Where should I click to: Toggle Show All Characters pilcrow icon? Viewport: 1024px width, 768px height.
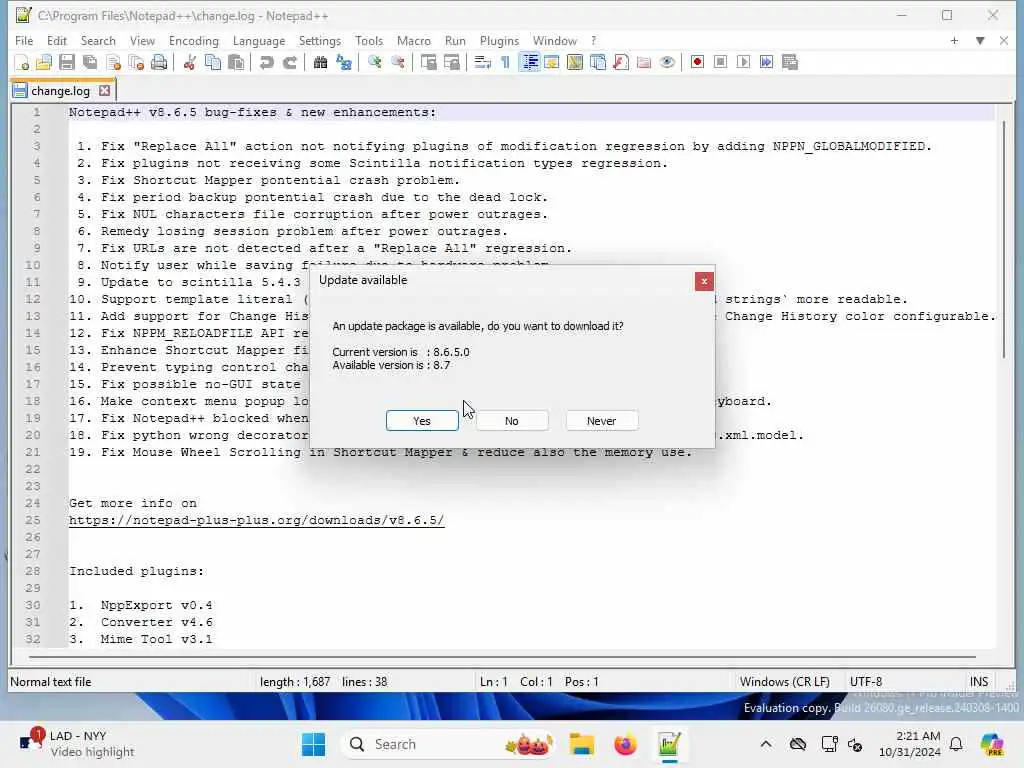[x=505, y=63]
